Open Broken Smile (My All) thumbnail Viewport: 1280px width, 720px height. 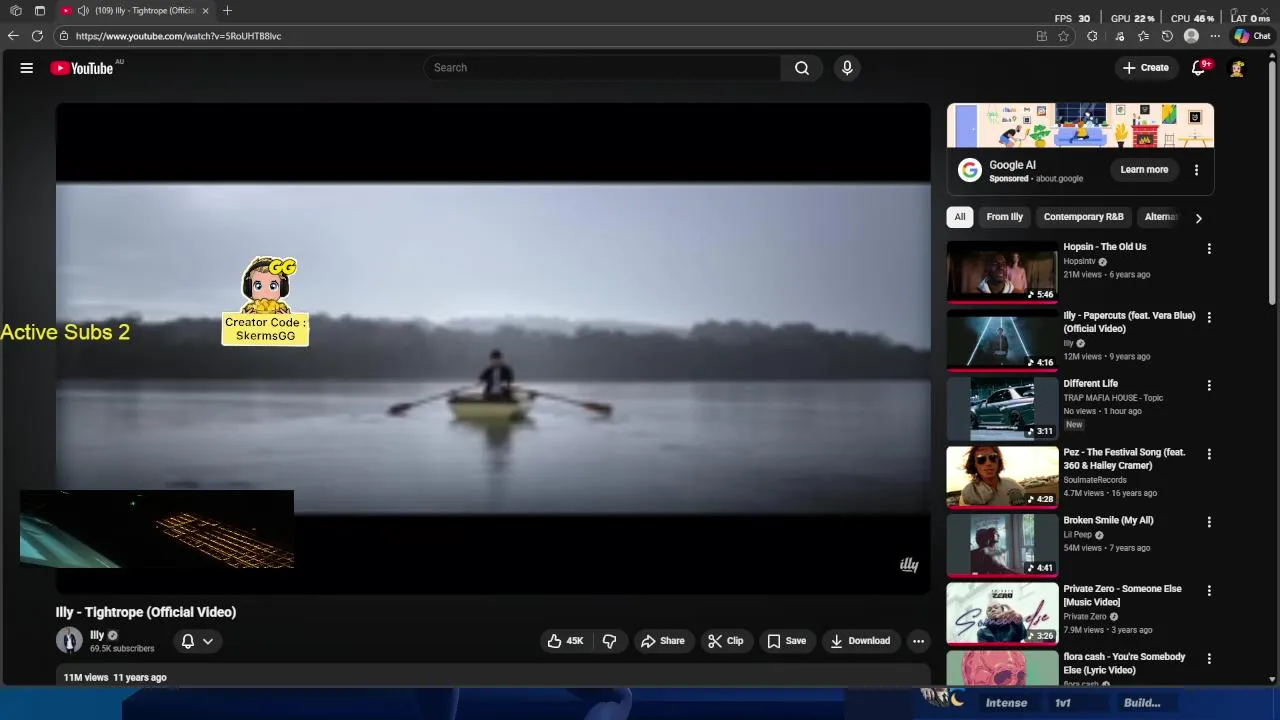pyautogui.click(x=1002, y=545)
